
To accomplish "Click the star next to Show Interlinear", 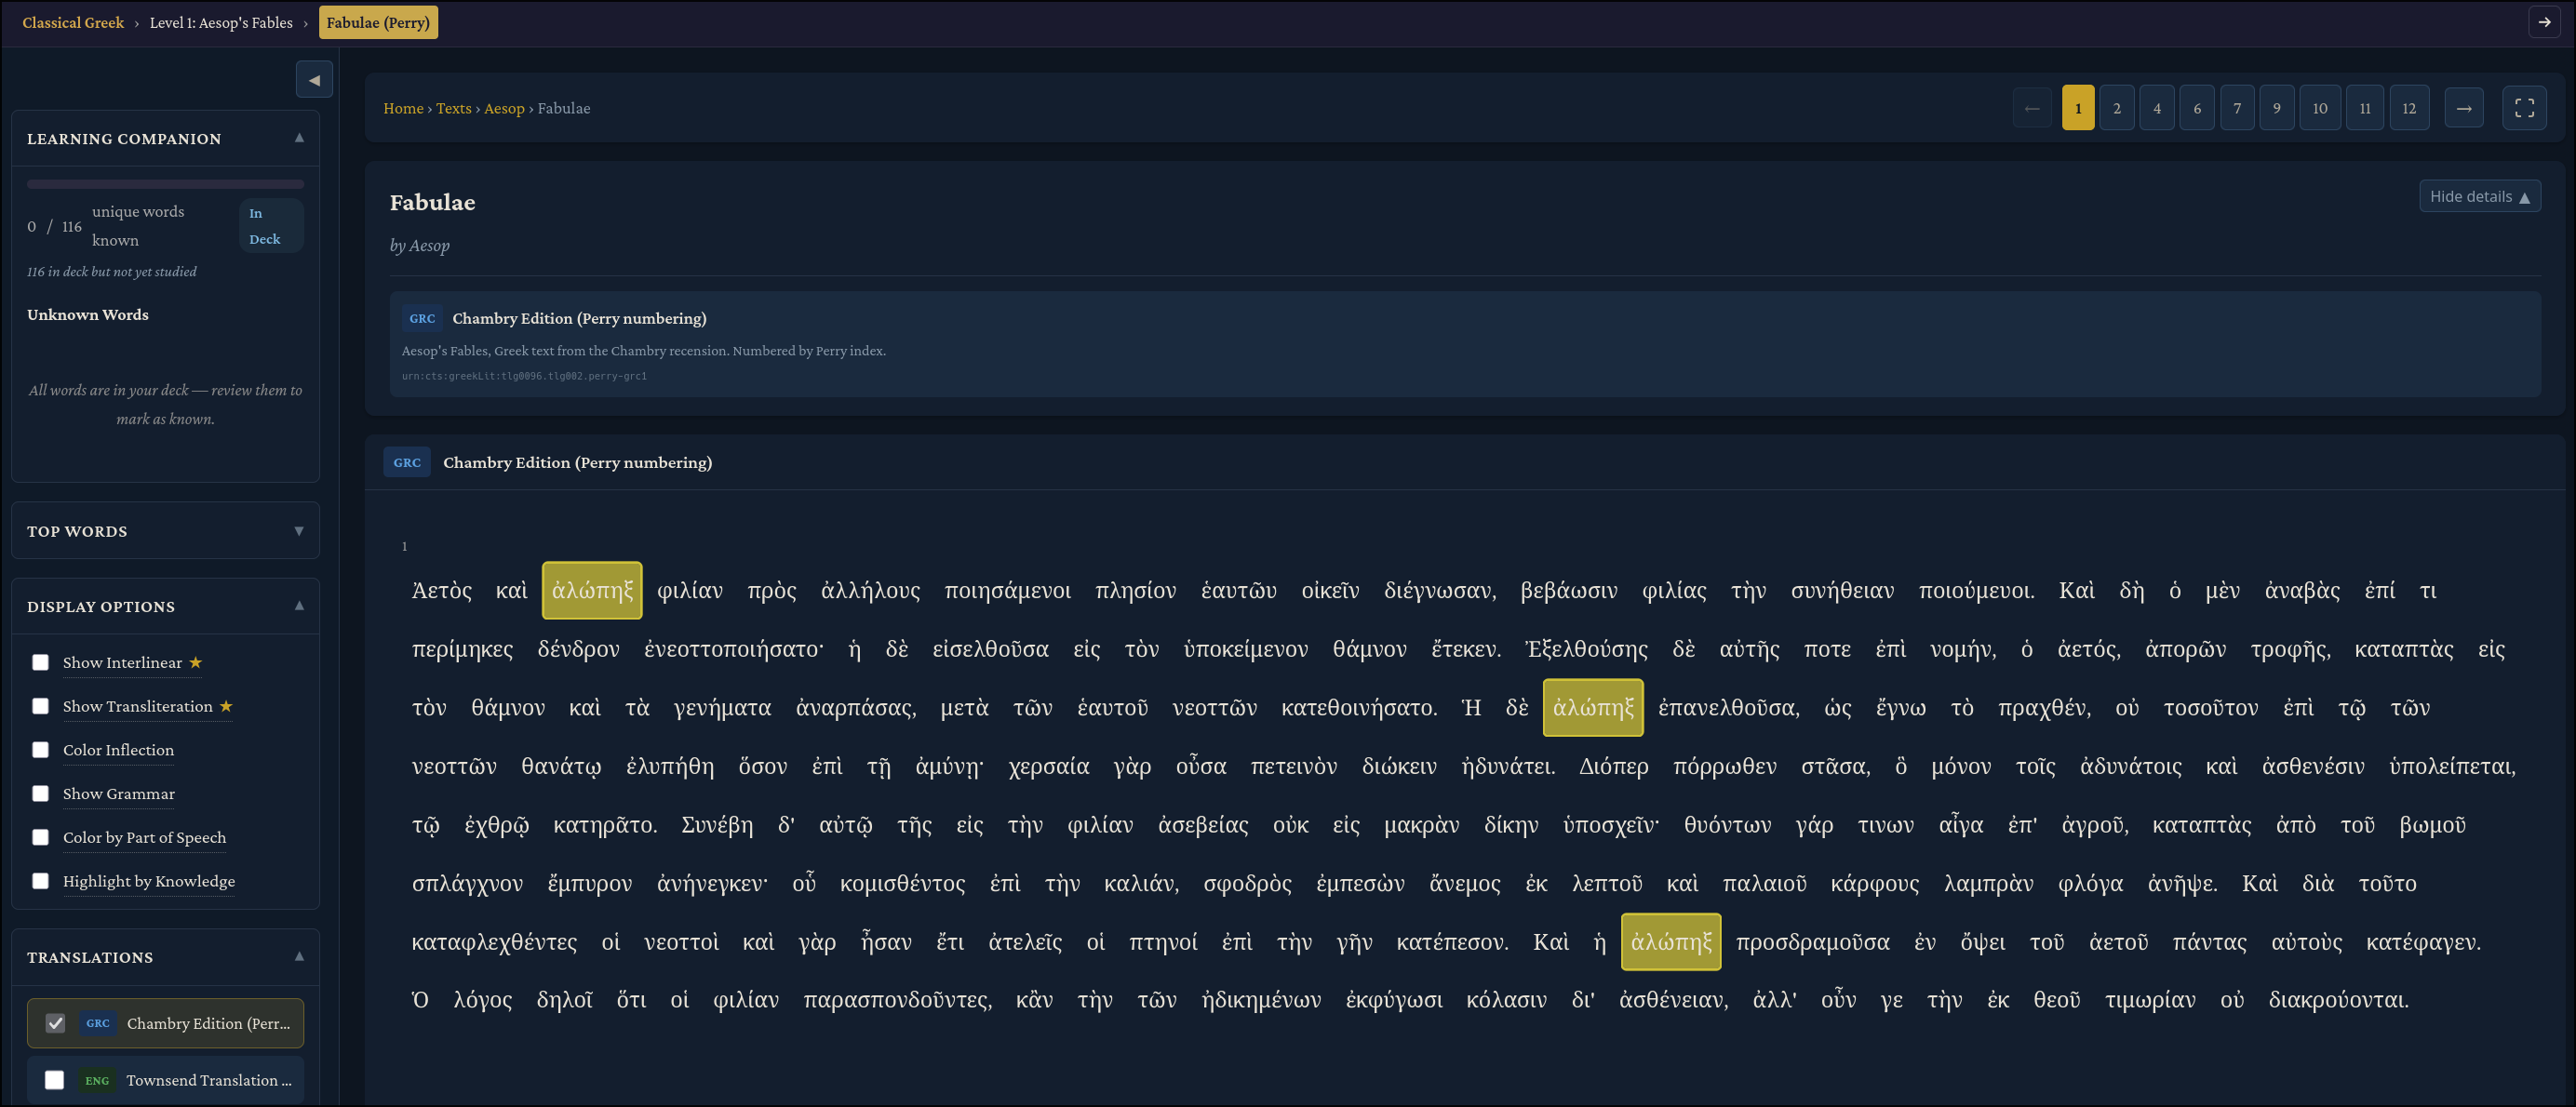I will 196,662.
